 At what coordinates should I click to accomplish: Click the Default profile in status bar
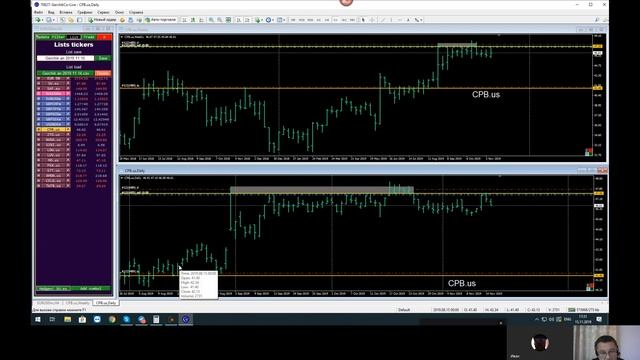tap(404, 310)
